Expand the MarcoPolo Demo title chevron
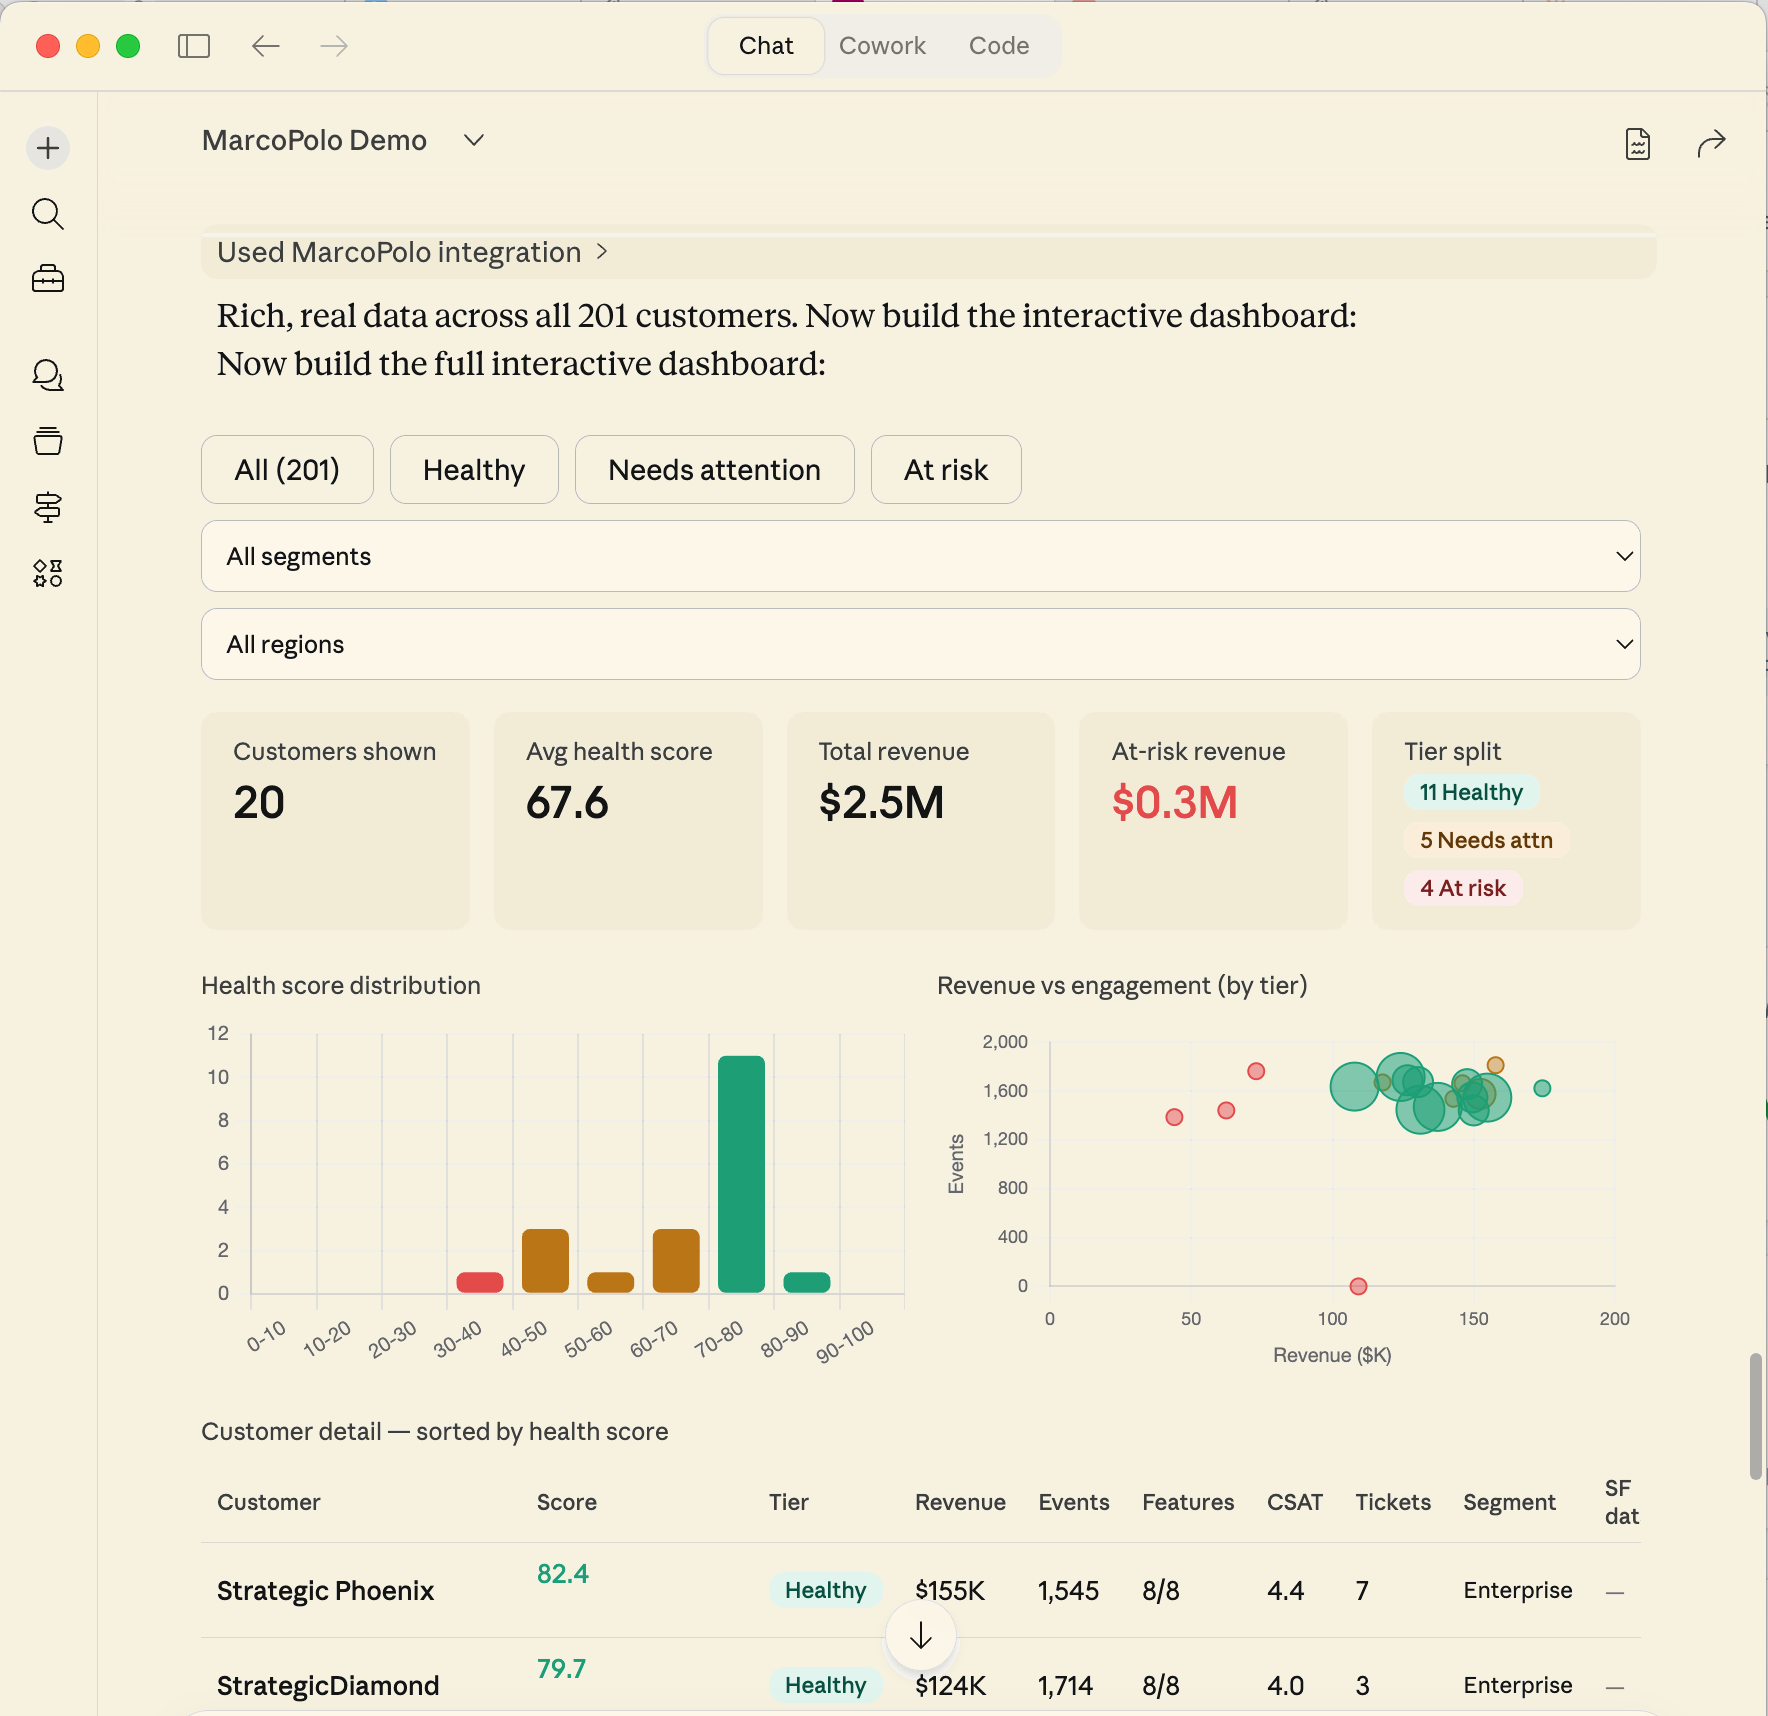This screenshot has height=1716, width=1768. (474, 140)
